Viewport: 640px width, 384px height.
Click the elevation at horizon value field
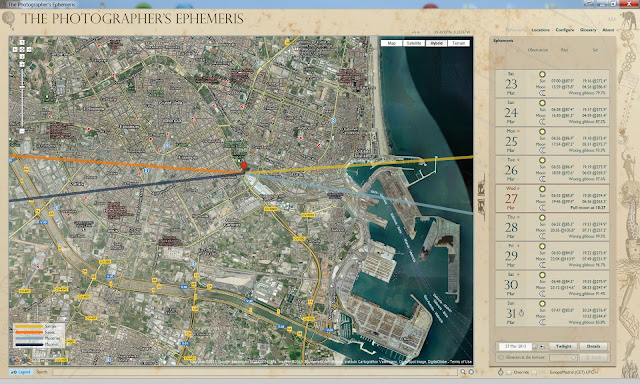tap(563, 357)
